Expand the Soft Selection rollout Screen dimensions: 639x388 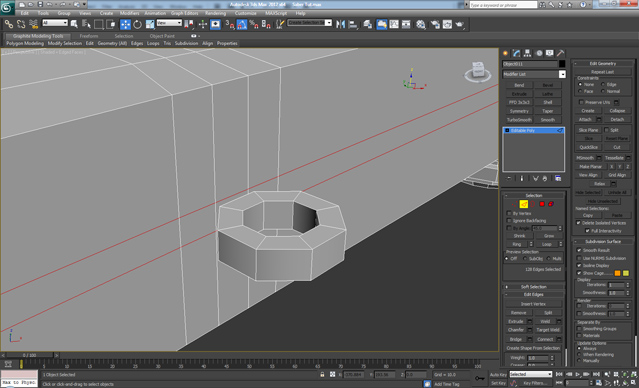[x=534, y=287]
